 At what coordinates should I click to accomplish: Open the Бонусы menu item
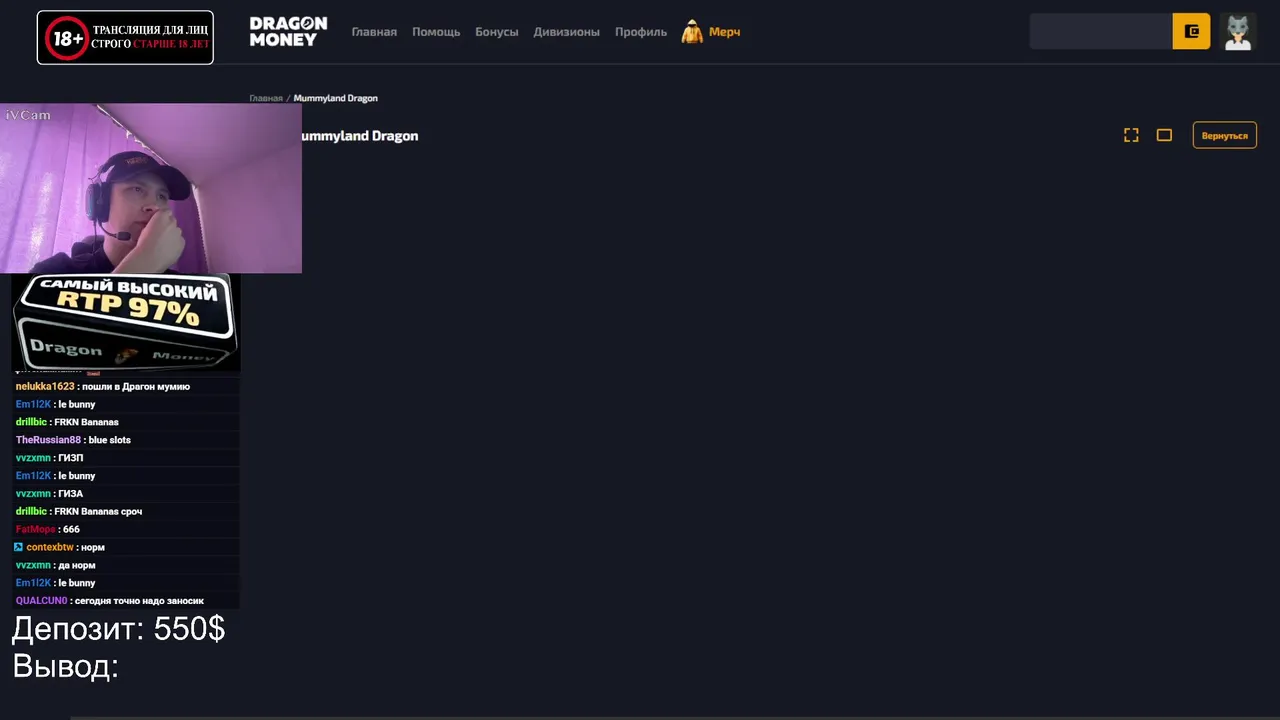pyautogui.click(x=497, y=32)
